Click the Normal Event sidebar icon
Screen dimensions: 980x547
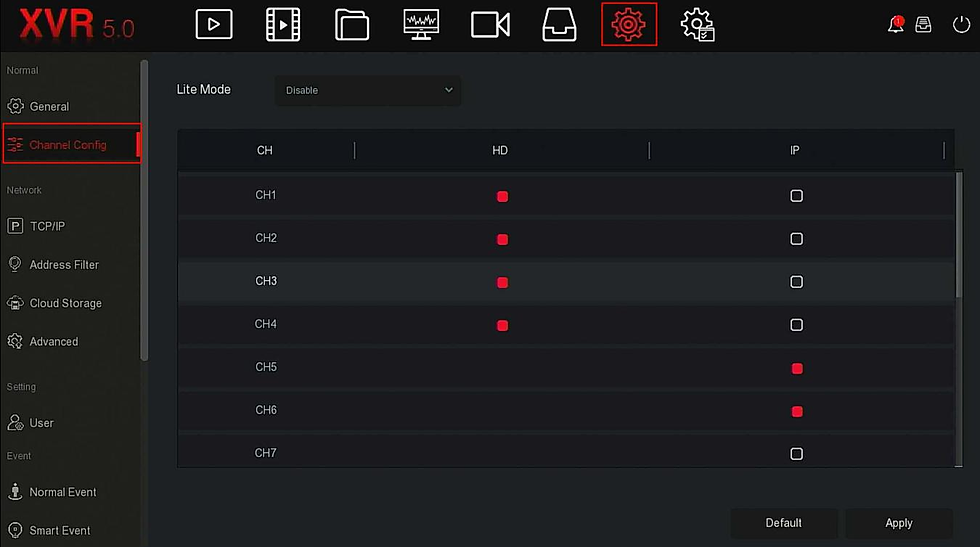tap(15, 492)
